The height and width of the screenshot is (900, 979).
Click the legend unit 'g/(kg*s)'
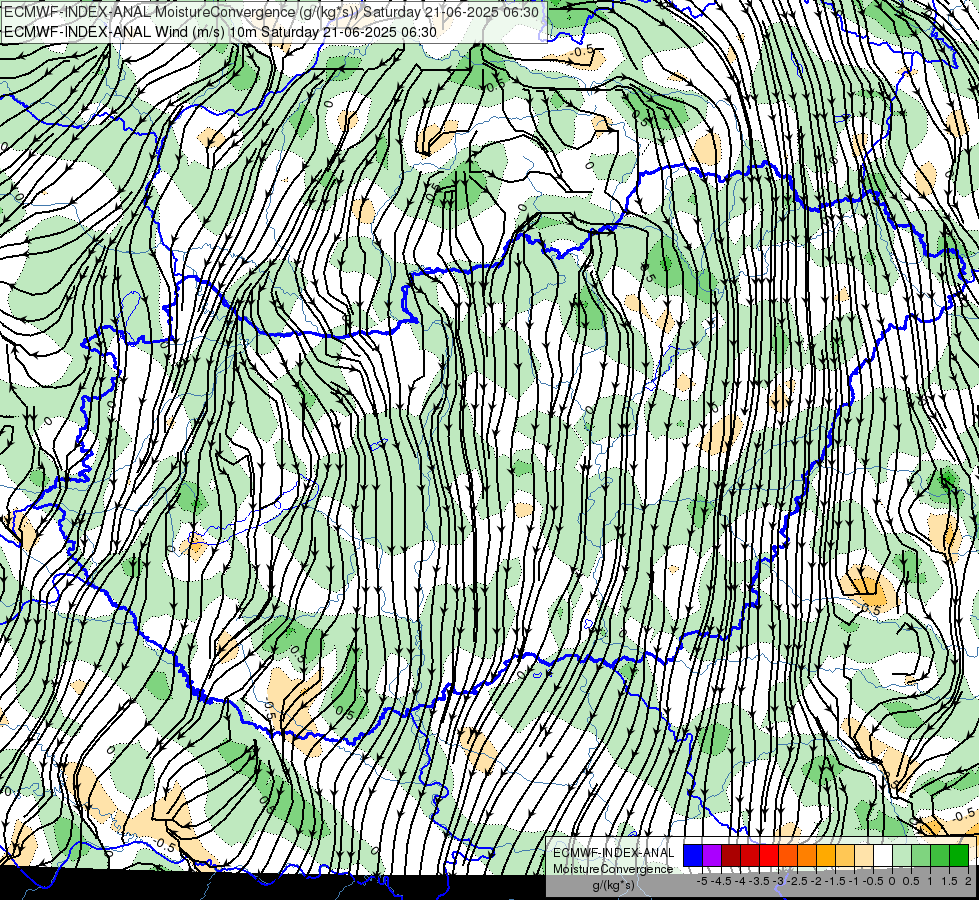pos(614,885)
